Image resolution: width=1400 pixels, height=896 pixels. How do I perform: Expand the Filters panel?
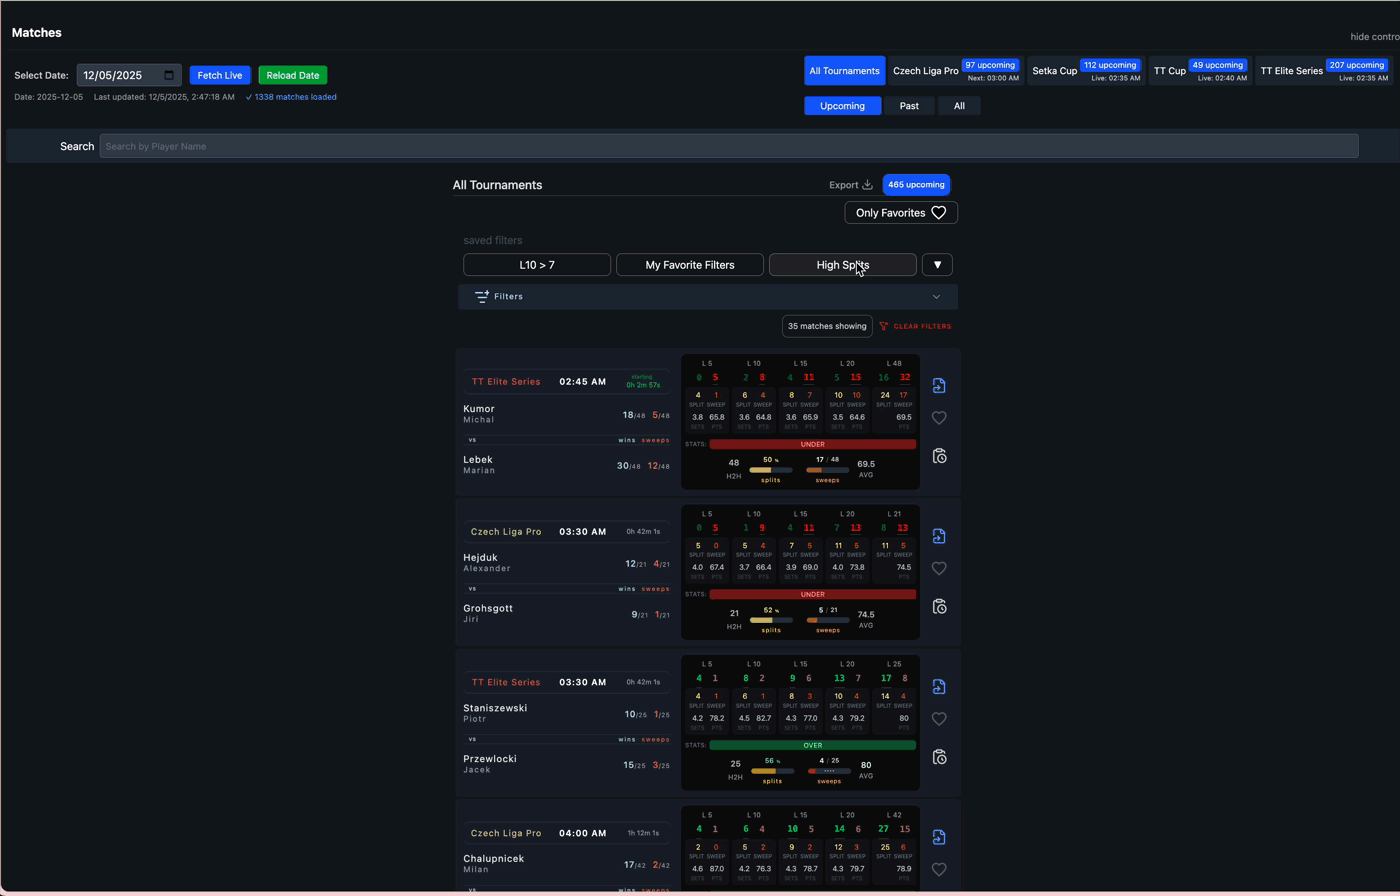tap(707, 297)
